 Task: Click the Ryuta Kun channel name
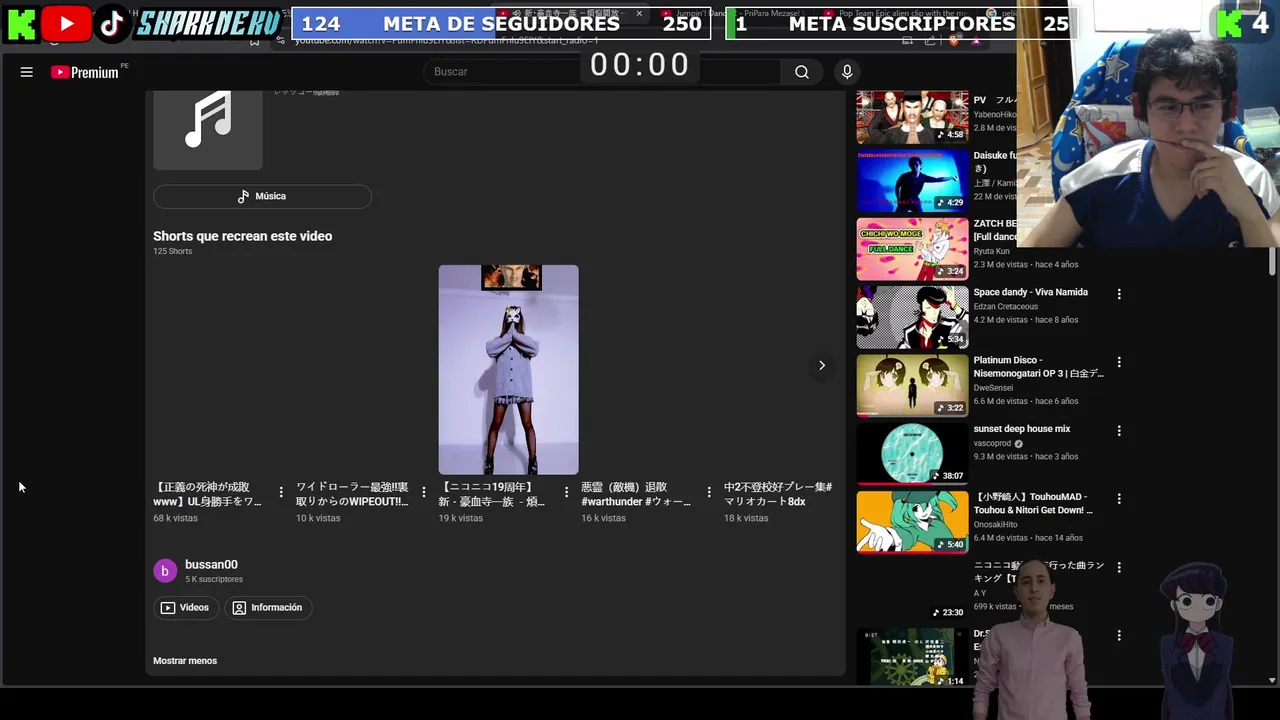pyautogui.click(x=993, y=251)
